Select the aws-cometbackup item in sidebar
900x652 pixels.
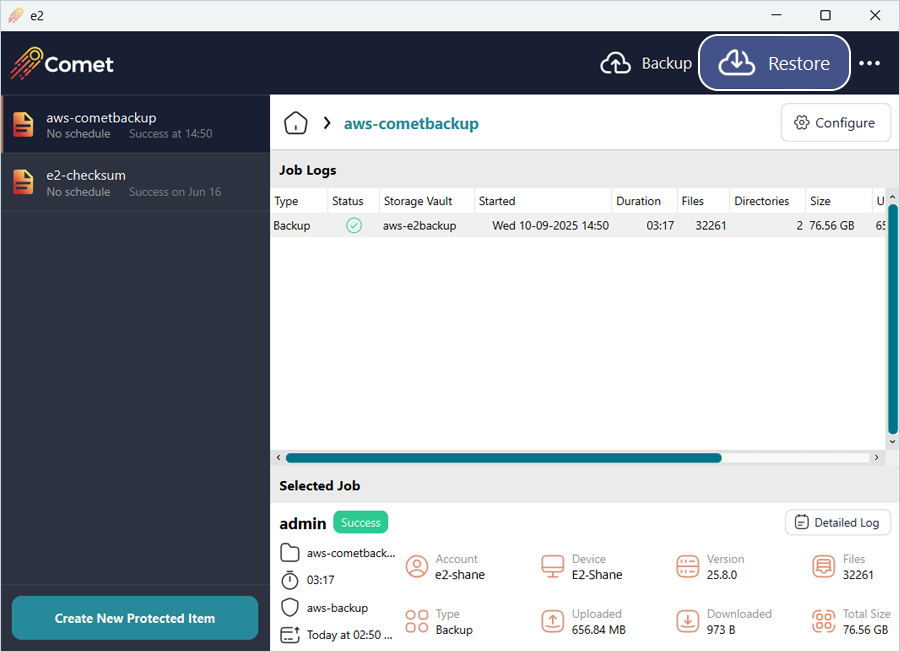click(135, 125)
